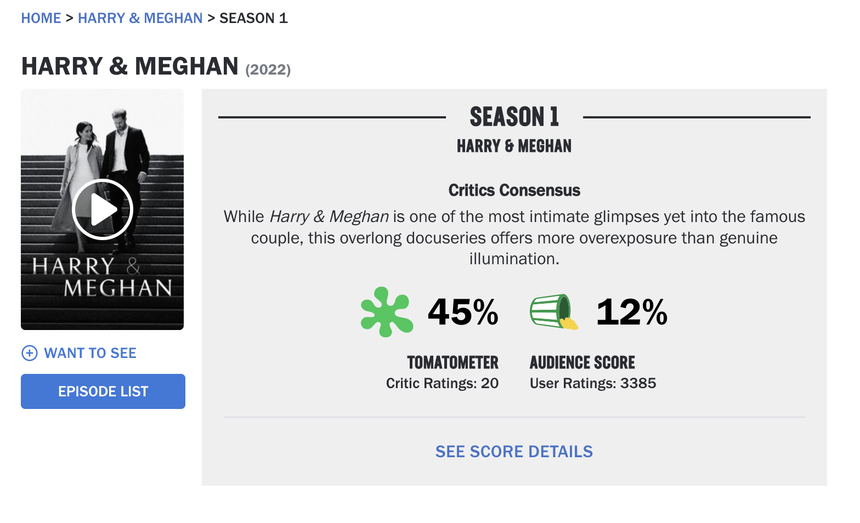Click User Ratings: 3385 count
Image resolution: width=860 pixels, height=523 pixels.
(592, 383)
